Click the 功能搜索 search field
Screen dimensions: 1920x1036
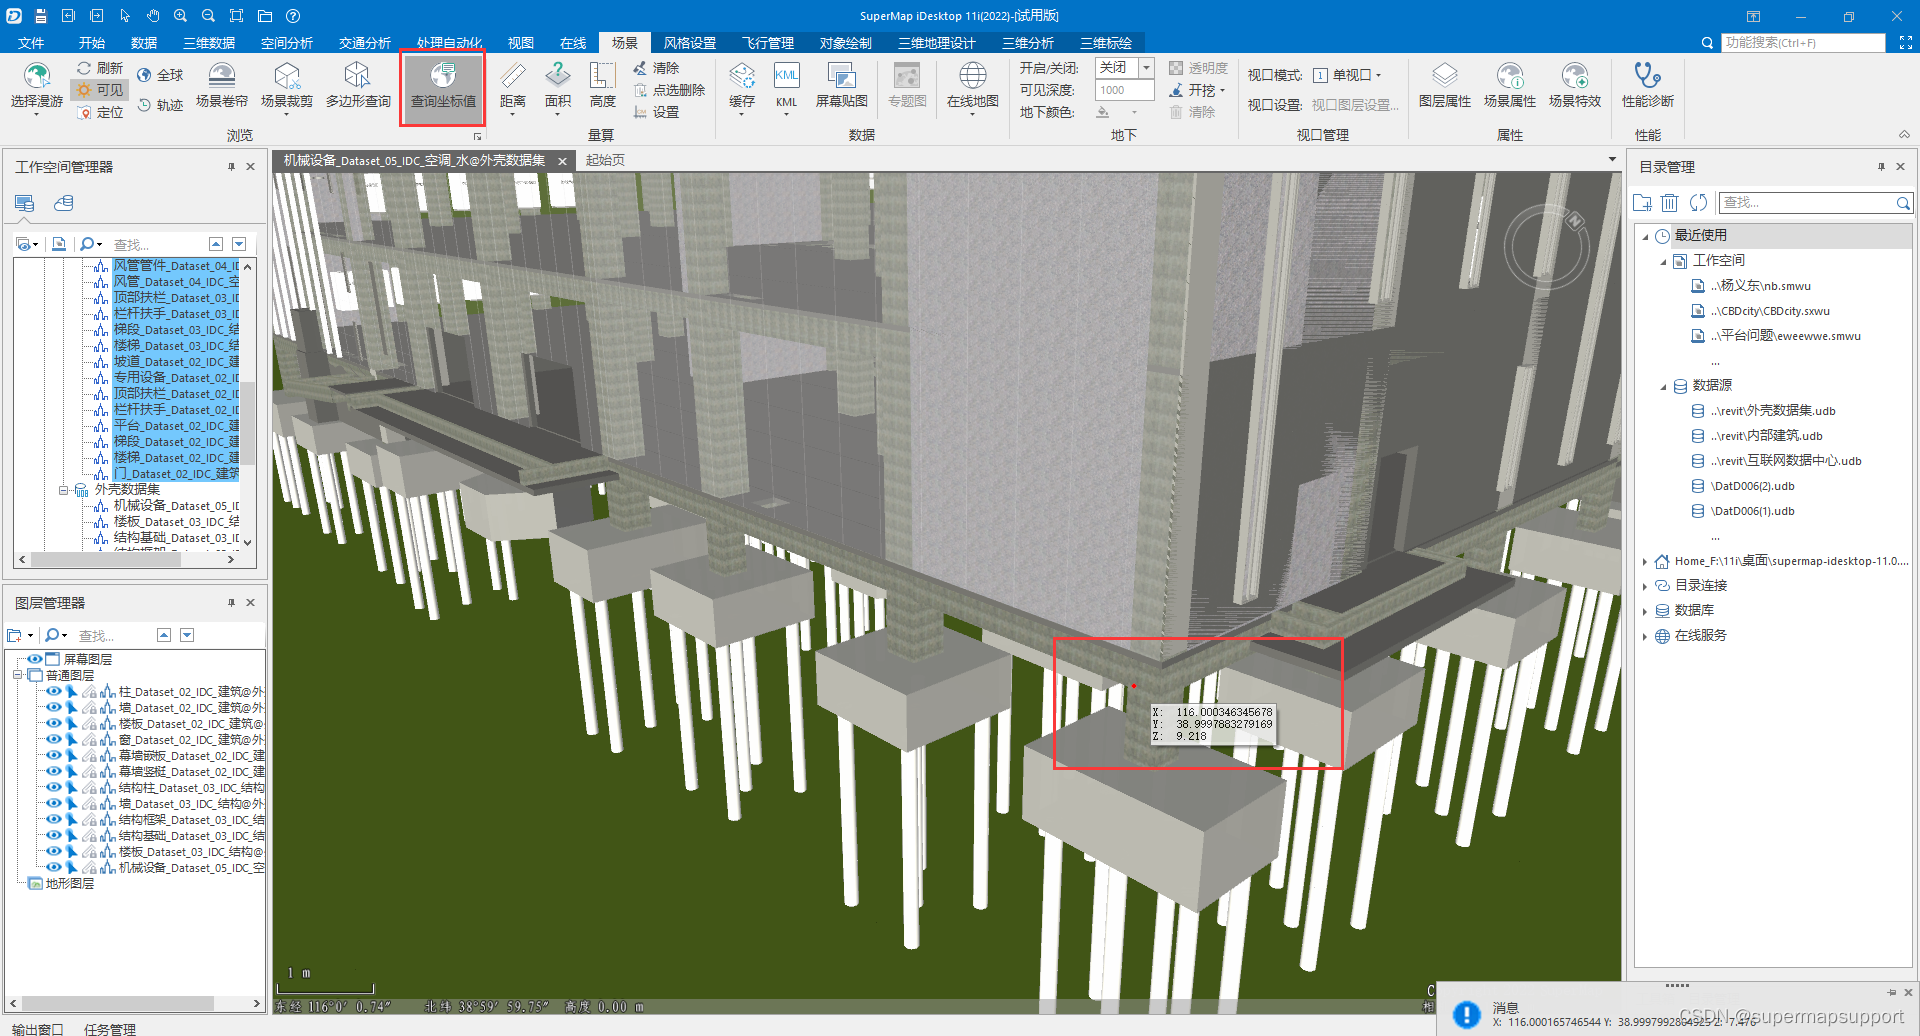coord(1803,43)
